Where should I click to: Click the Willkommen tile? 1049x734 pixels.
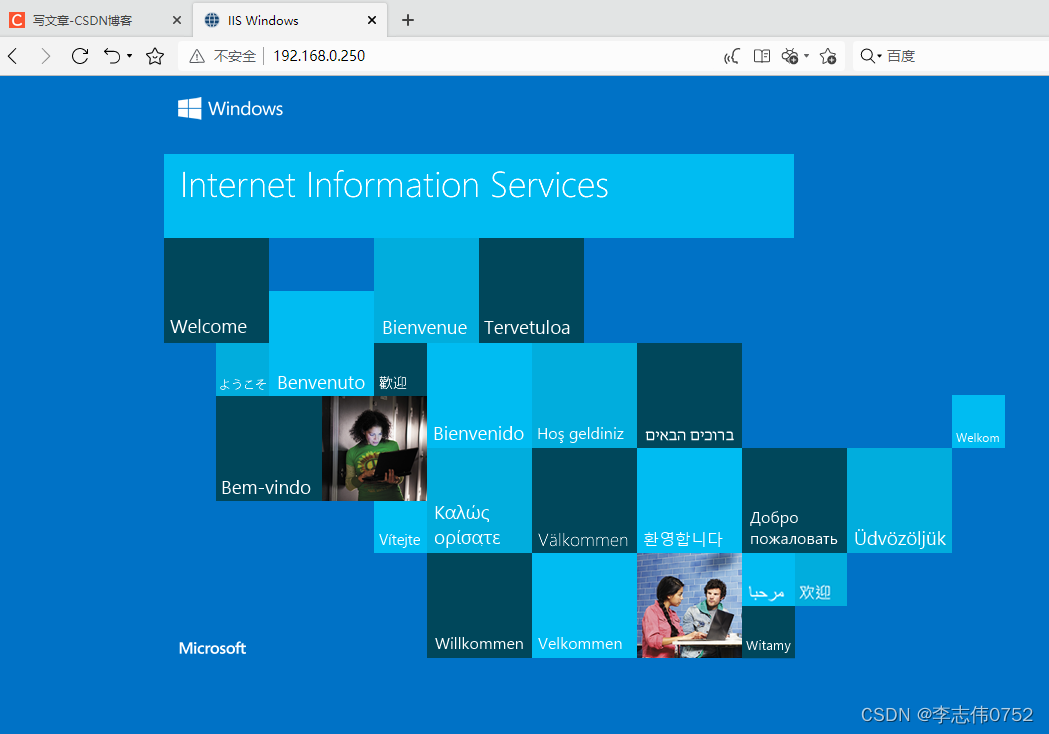click(479, 606)
